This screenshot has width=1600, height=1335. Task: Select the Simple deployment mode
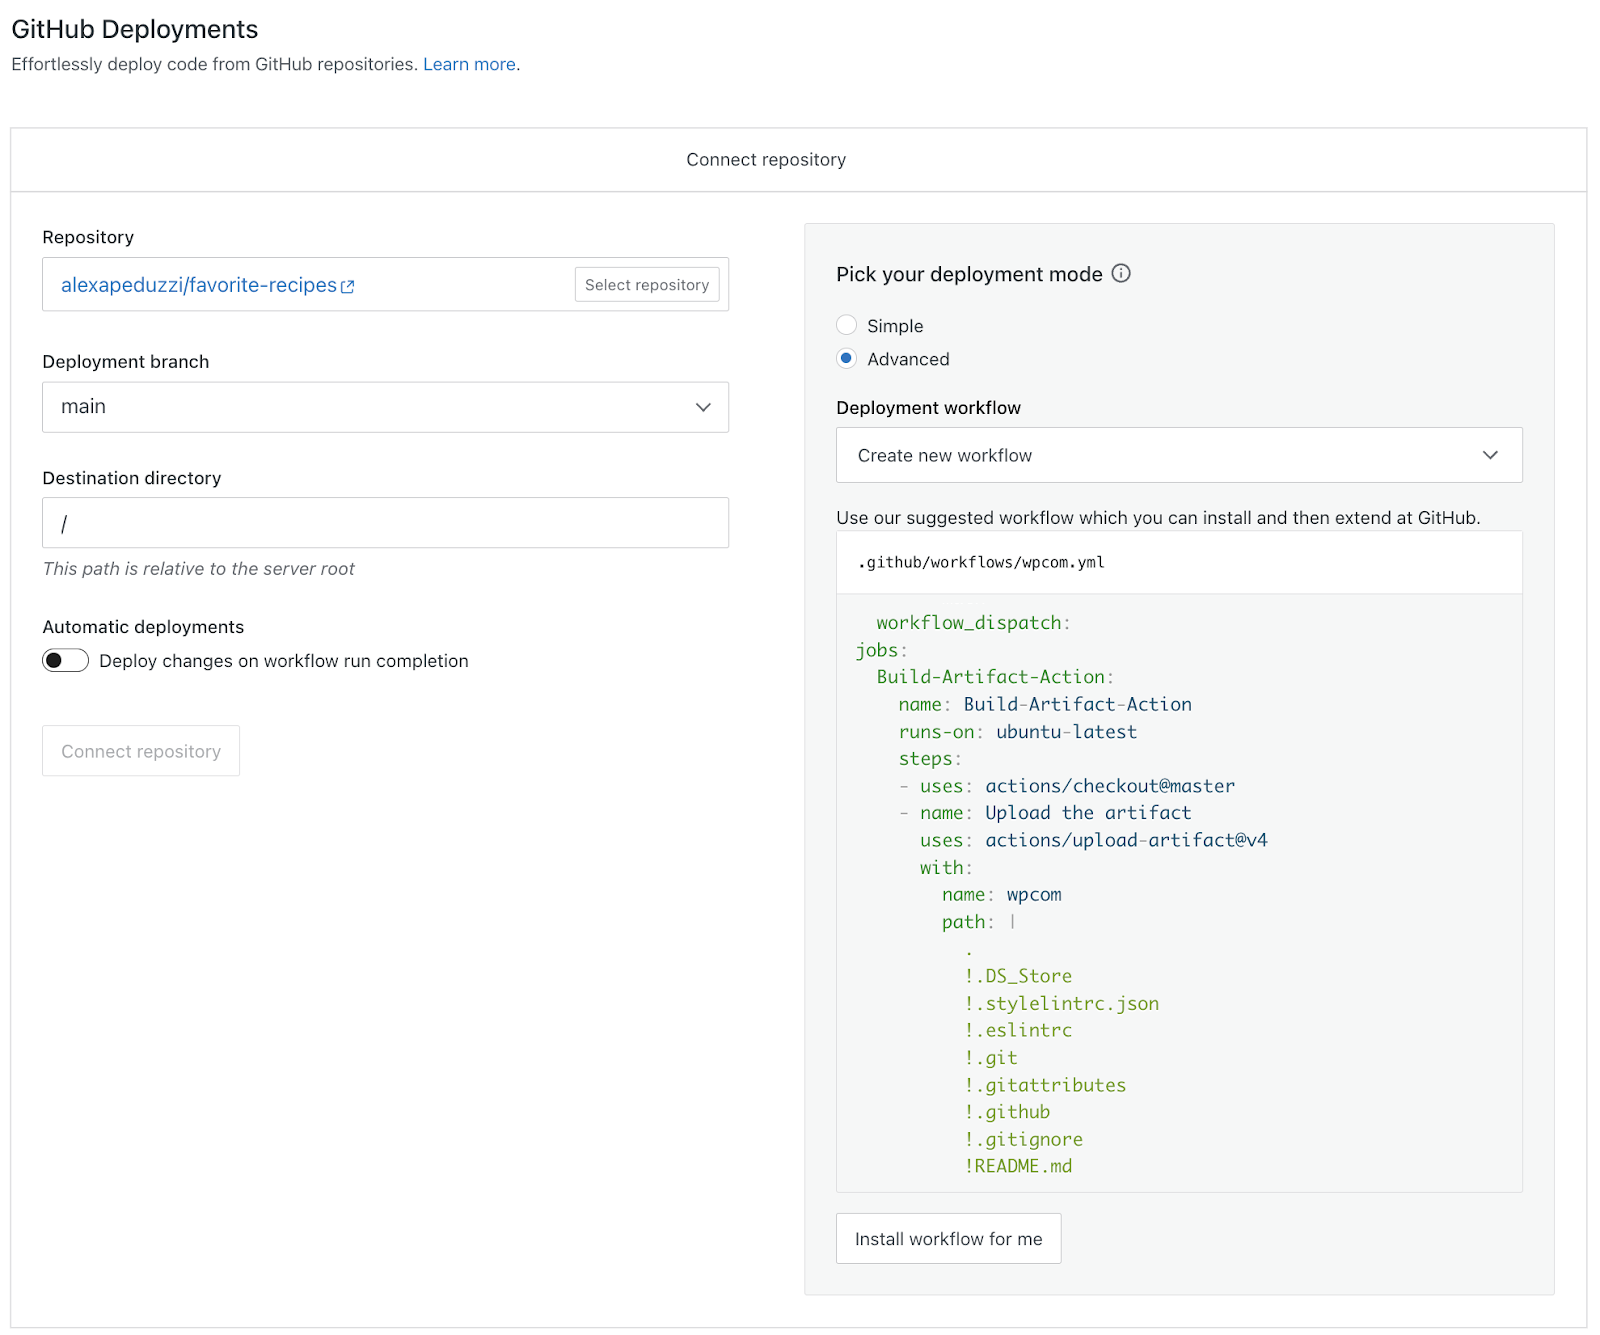(x=846, y=325)
